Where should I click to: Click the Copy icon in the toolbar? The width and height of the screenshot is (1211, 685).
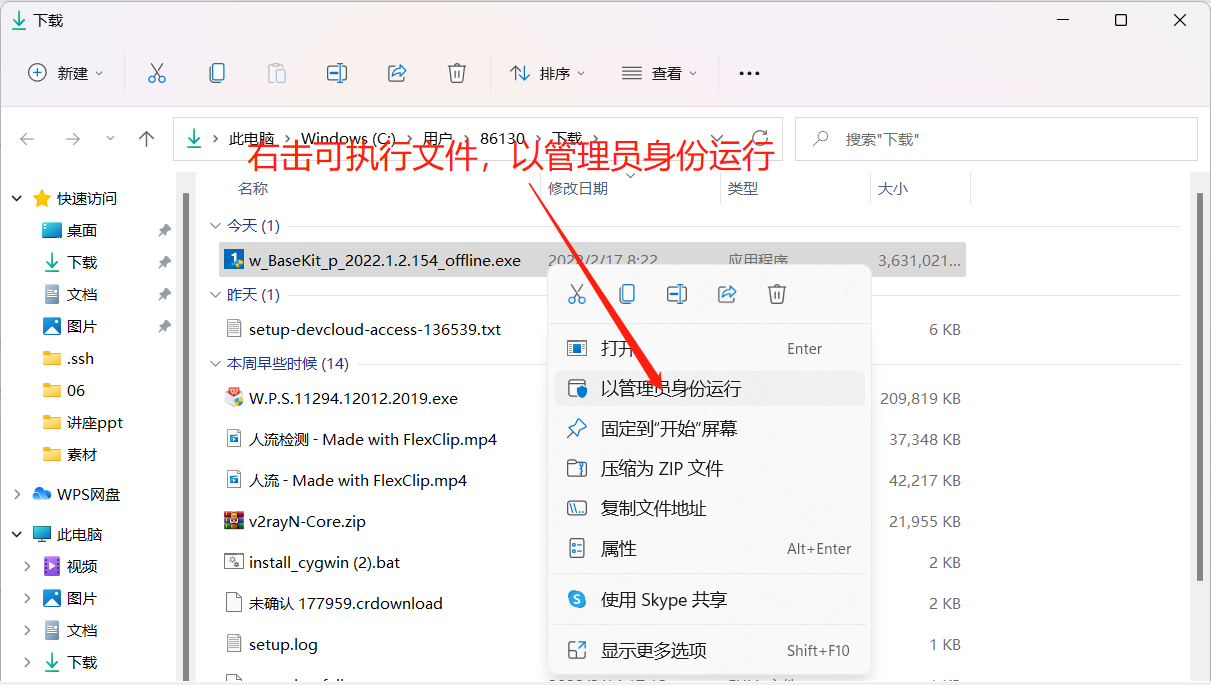tap(217, 73)
